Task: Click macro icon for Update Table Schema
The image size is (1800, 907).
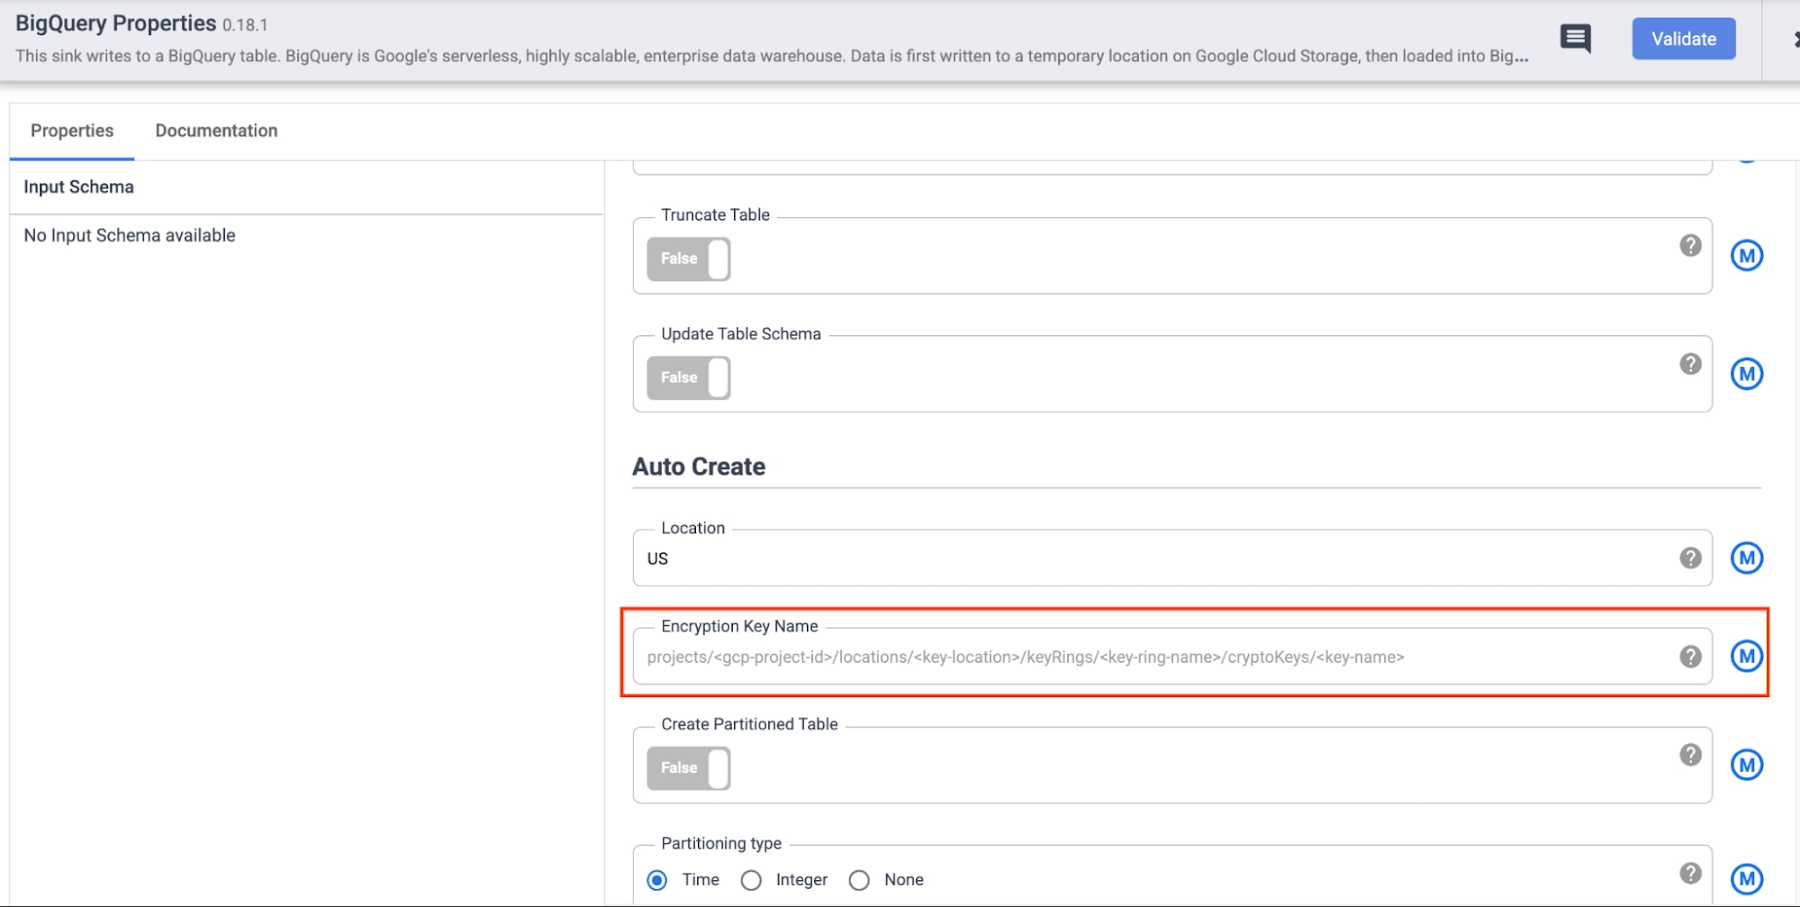Action: click(x=1747, y=374)
